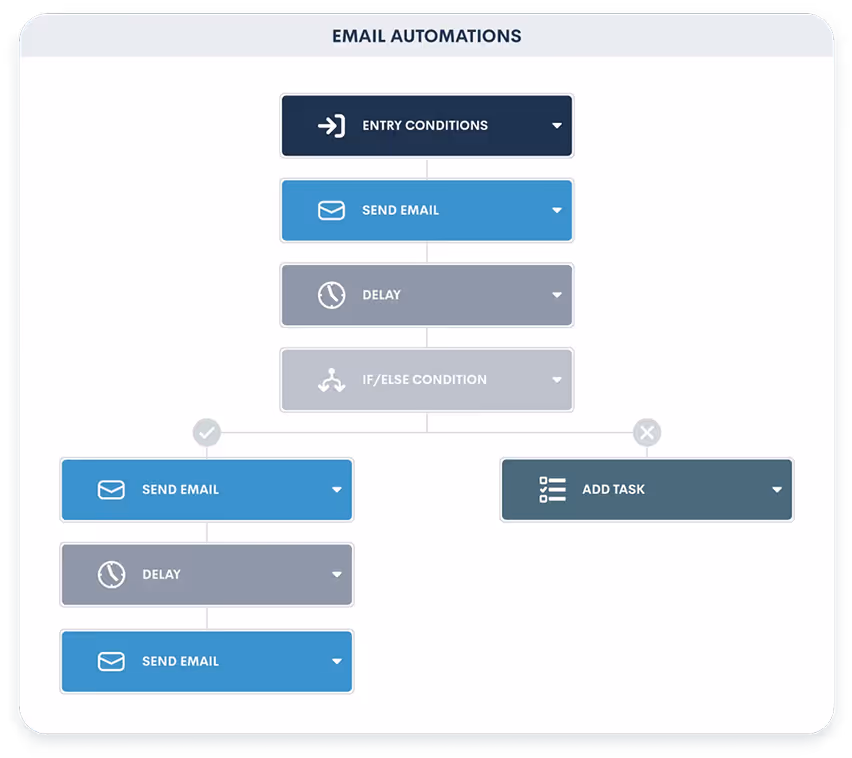Open the If/Else Condition dropdown arrow
Viewport: 852px width, 758px height.
coord(557,380)
